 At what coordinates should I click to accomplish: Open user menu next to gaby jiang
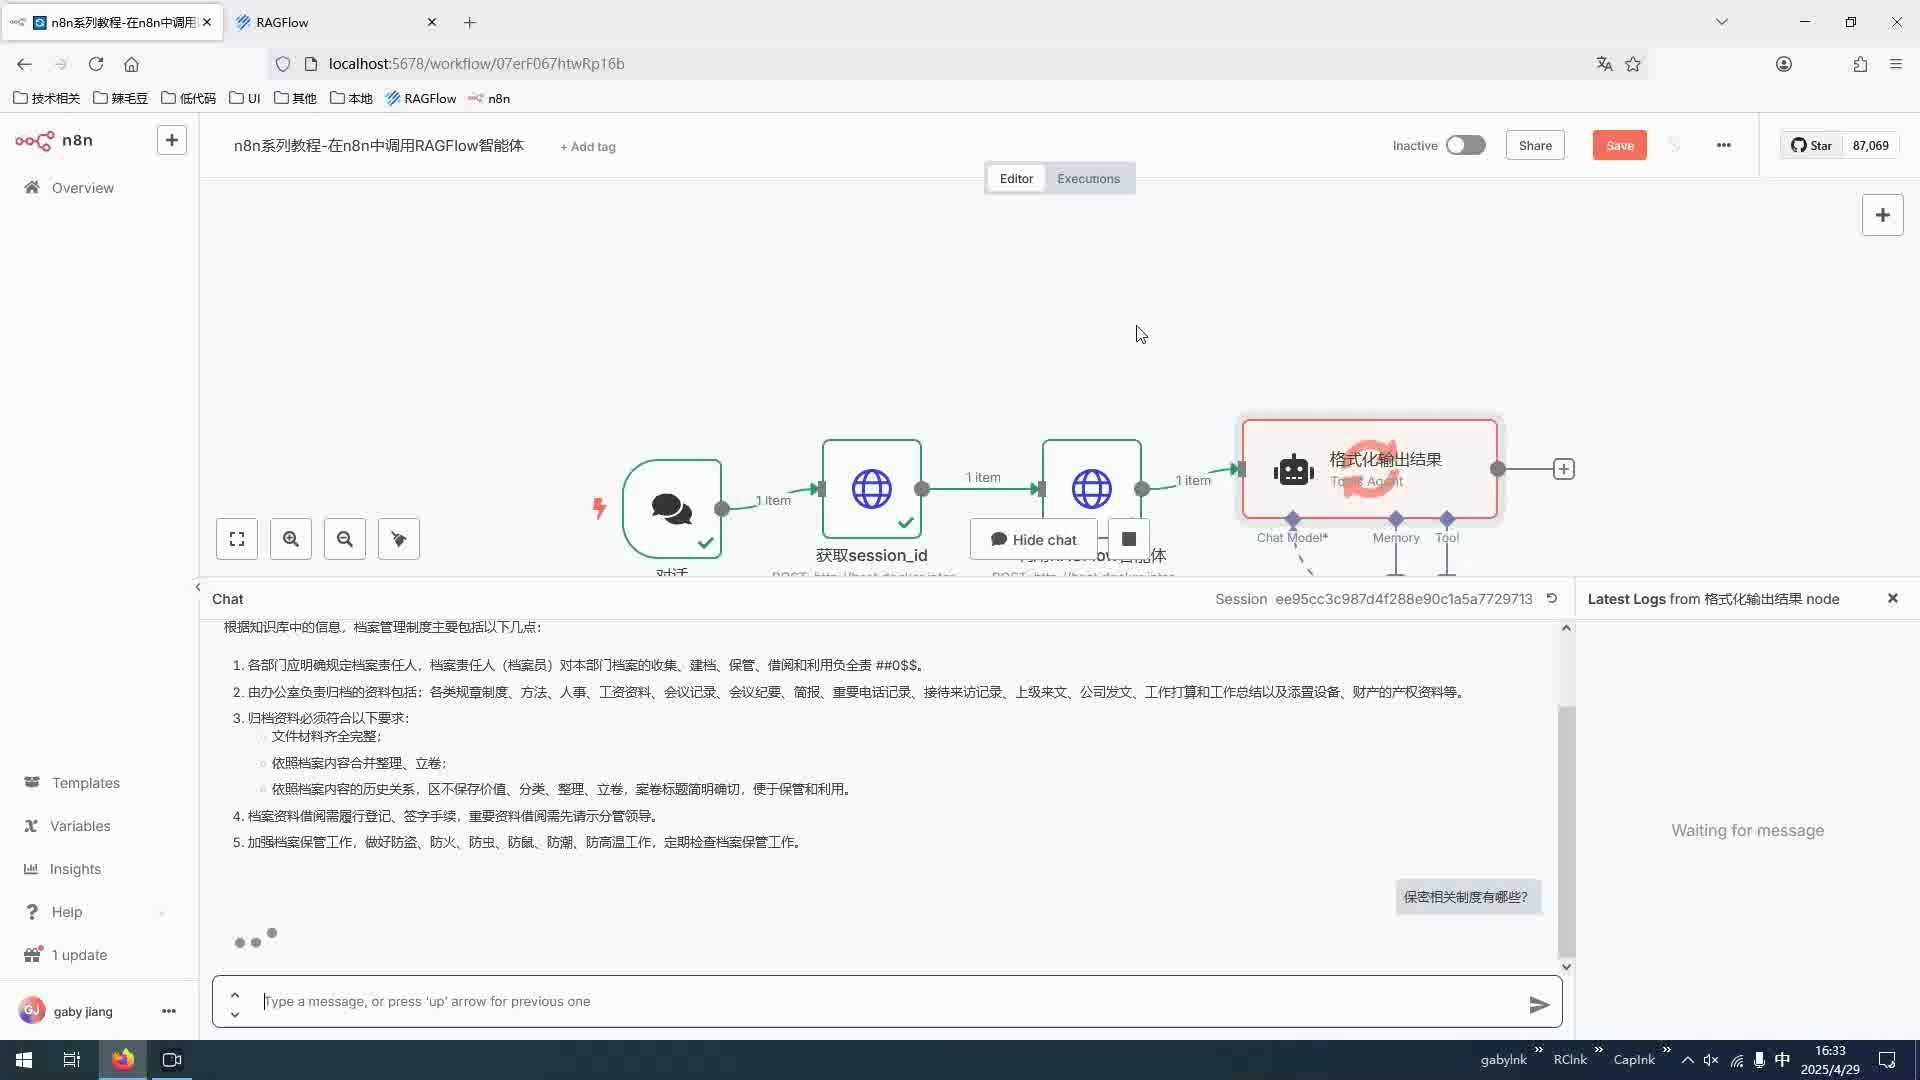tap(168, 1011)
